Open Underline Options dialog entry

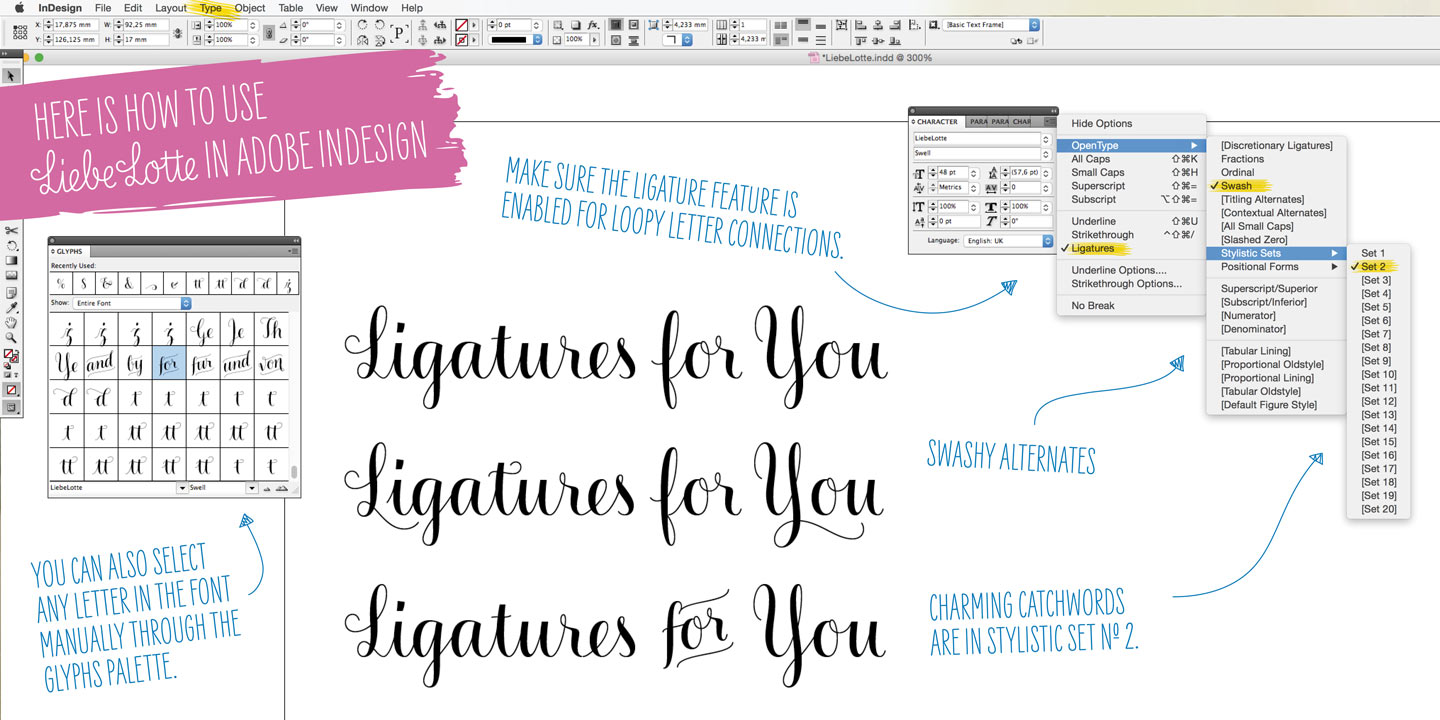click(1118, 270)
